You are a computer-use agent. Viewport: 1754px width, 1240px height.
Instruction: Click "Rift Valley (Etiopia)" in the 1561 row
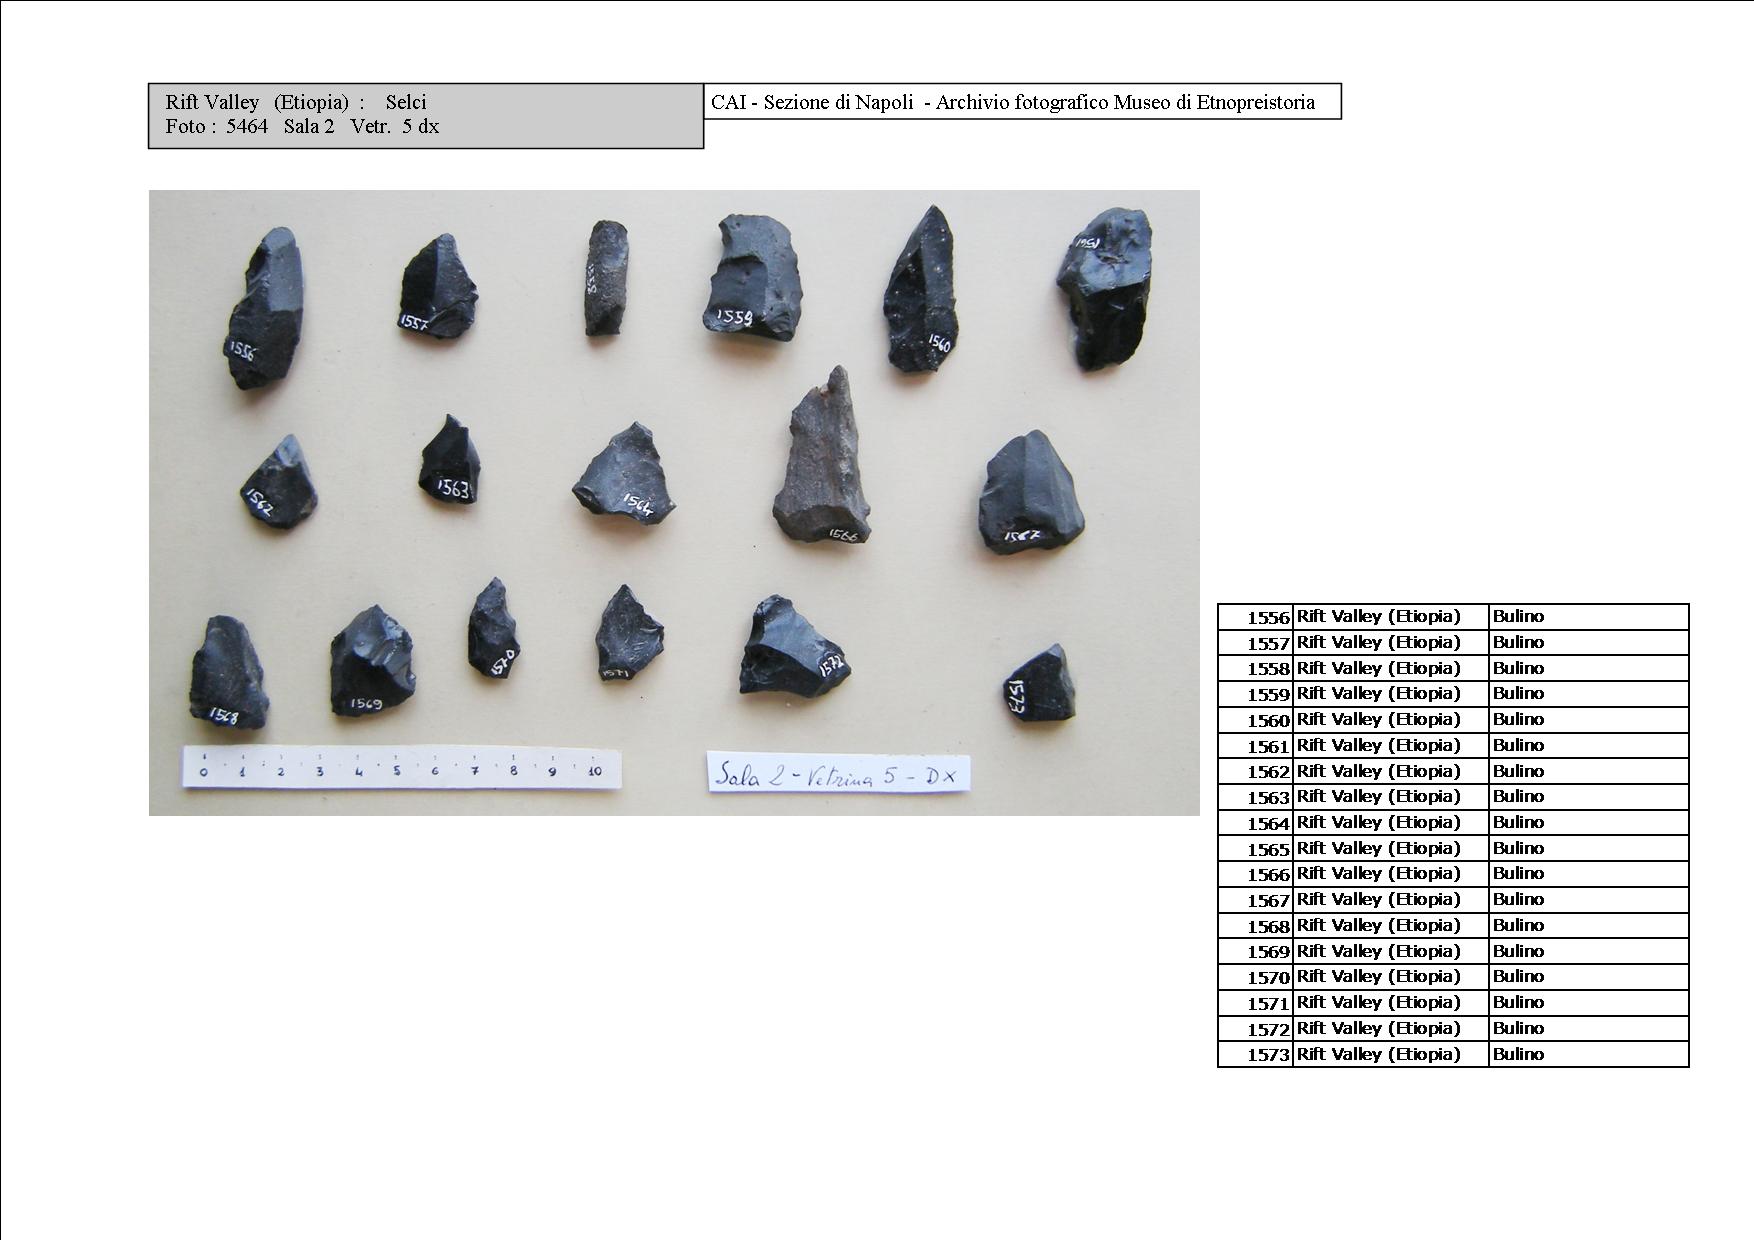(1379, 745)
